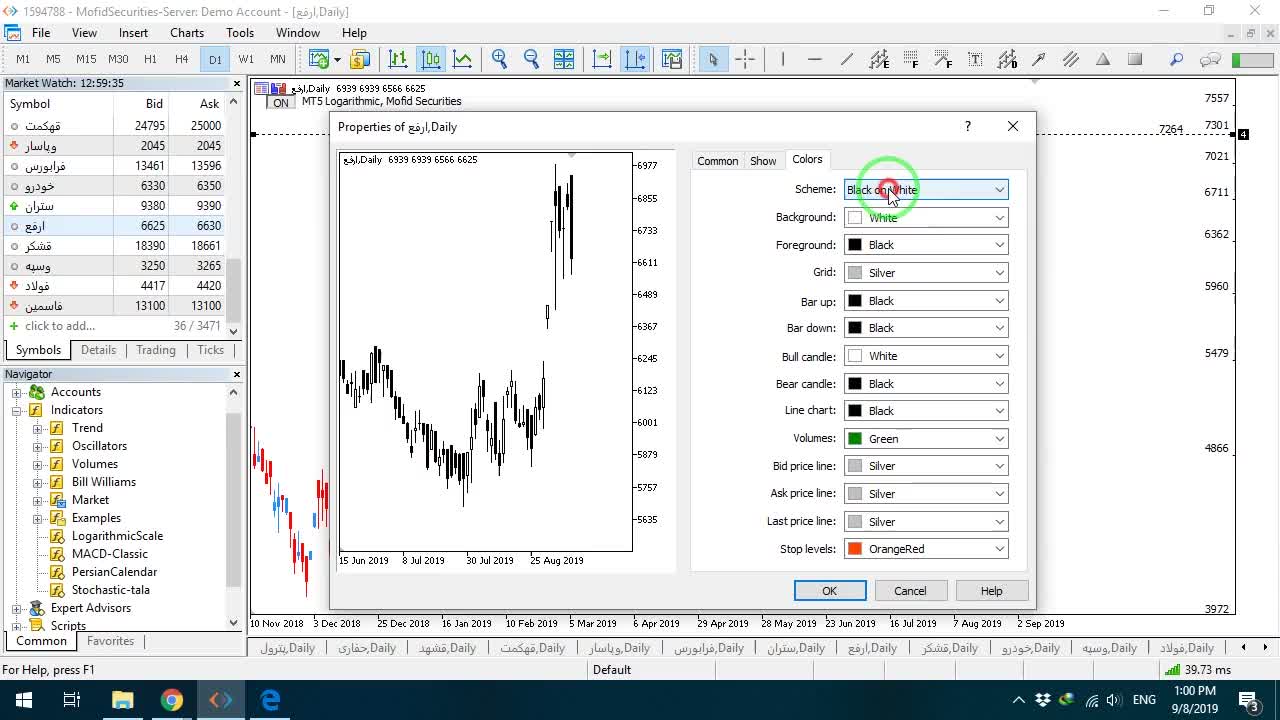Image resolution: width=1280 pixels, height=720 pixels.
Task: Click the Cancel button
Action: (x=910, y=591)
